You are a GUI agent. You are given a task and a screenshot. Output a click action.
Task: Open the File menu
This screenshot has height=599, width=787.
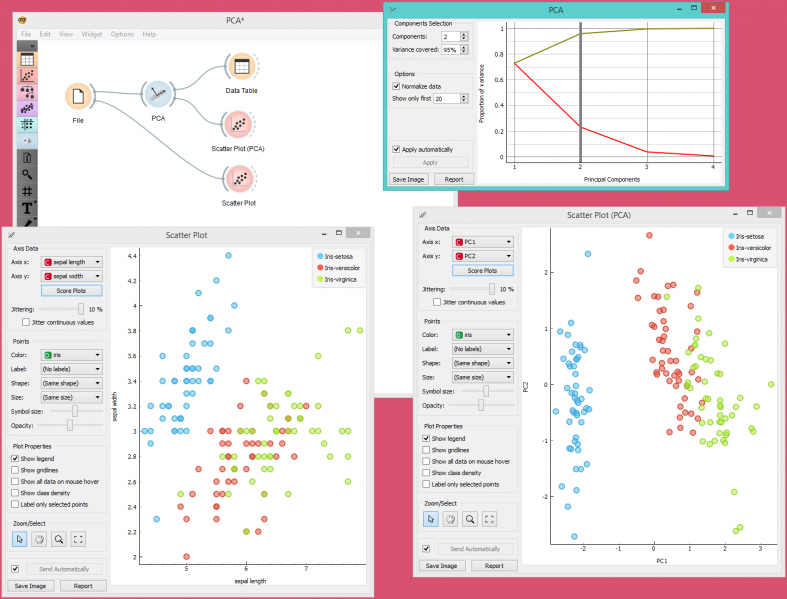[x=26, y=34]
